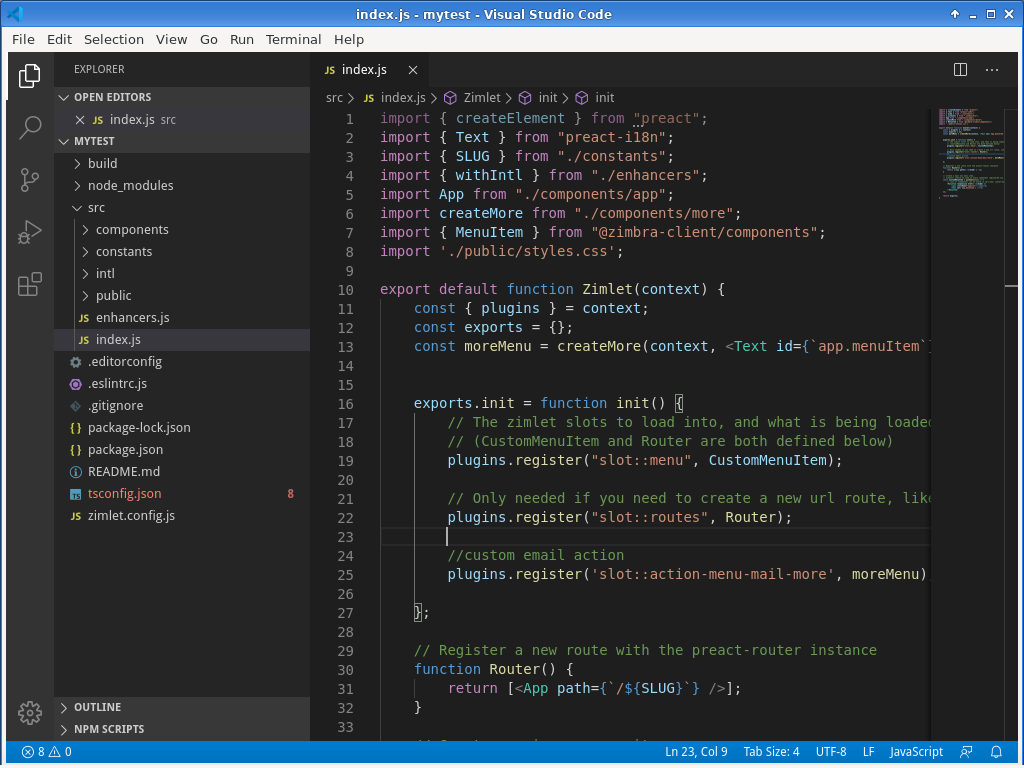Open the Run and Debug view icon
Viewport: 1024px width, 768px height.
29,232
